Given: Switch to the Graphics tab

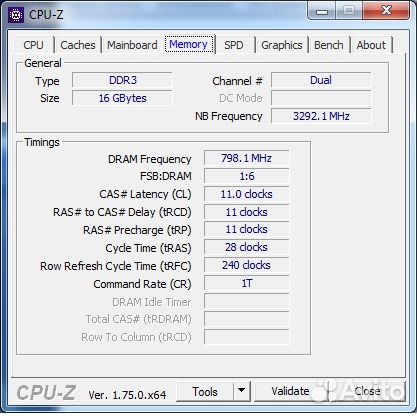Looking at the screenshot, I should pyautogui.click(x=282, y=45).
